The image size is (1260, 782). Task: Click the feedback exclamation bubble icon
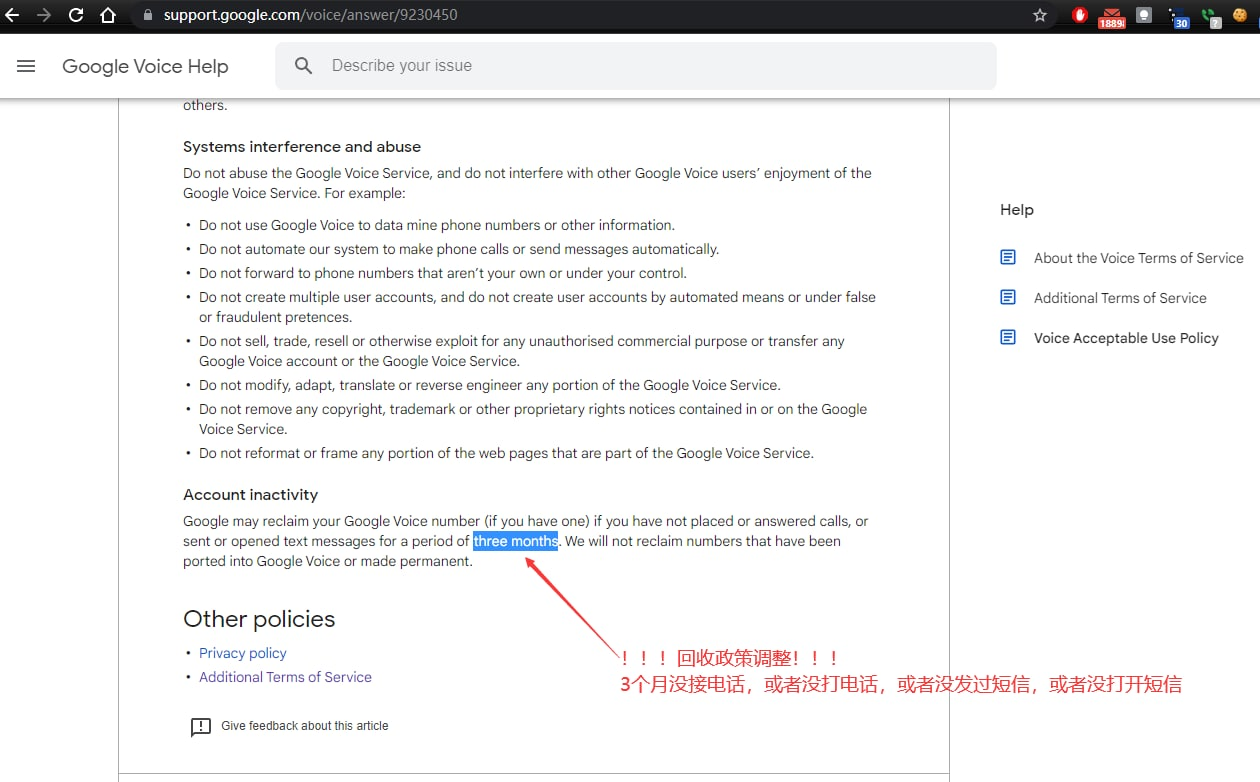click(x=201, y=727)
